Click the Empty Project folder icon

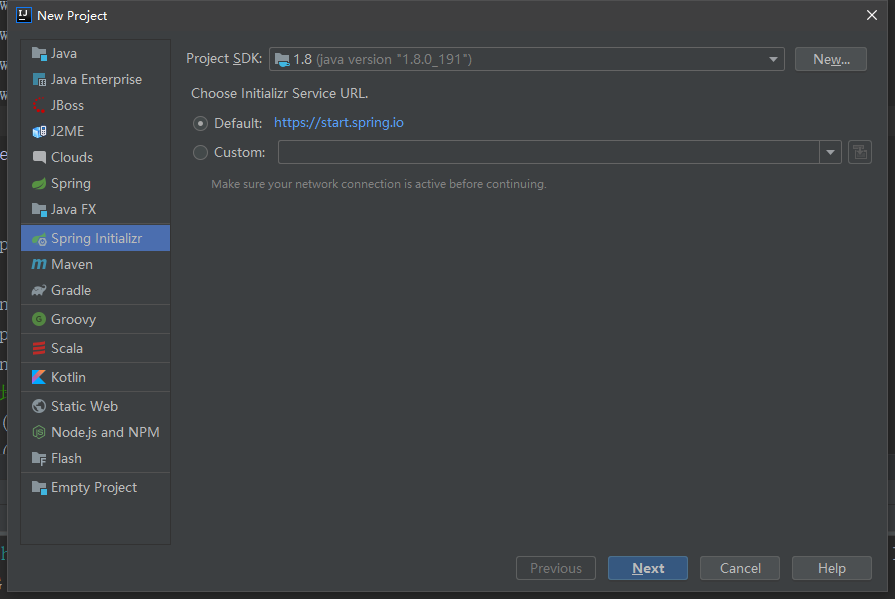point(39,488)
